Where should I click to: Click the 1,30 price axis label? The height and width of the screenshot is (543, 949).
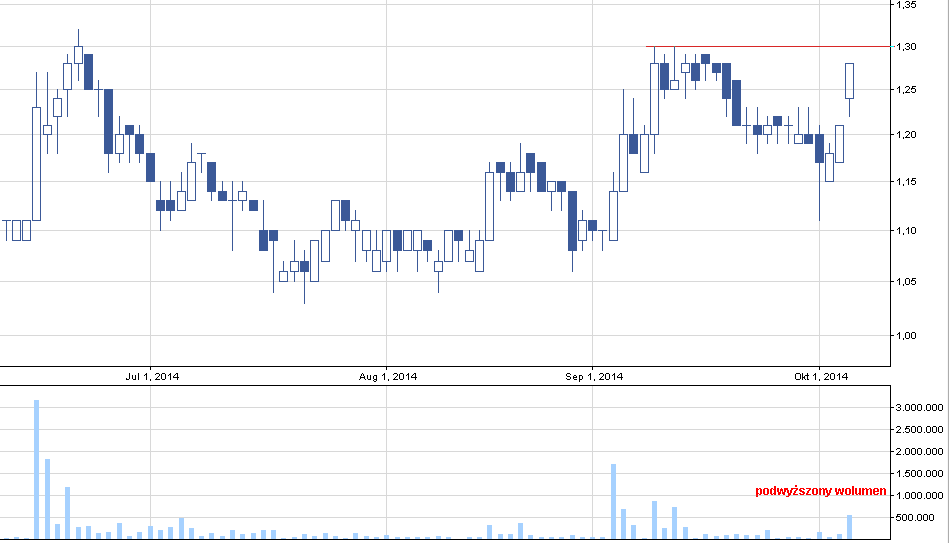[x=905, y=47]
